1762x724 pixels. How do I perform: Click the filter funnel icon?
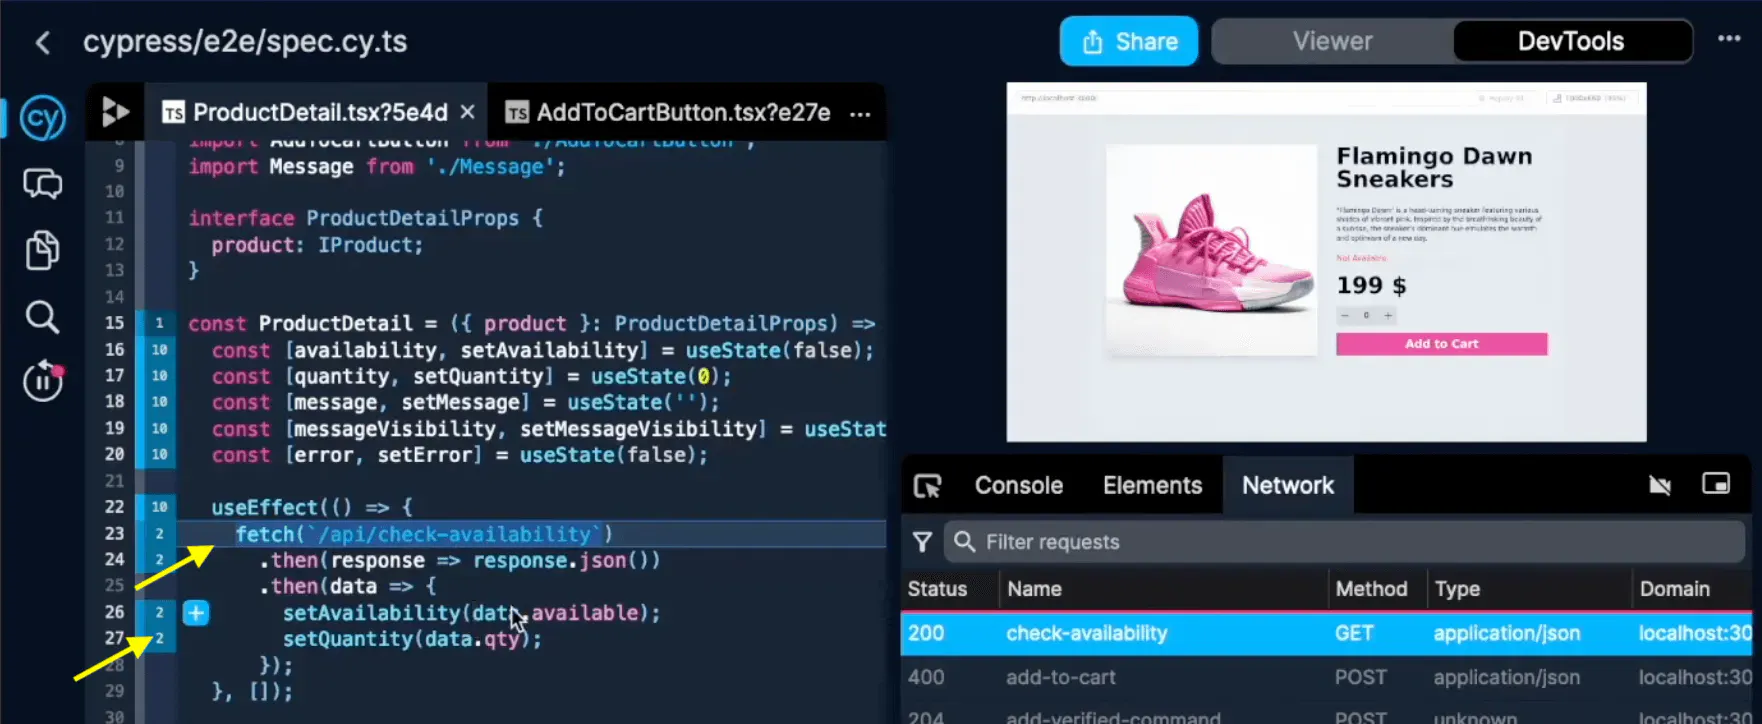[x=922, y=542]
